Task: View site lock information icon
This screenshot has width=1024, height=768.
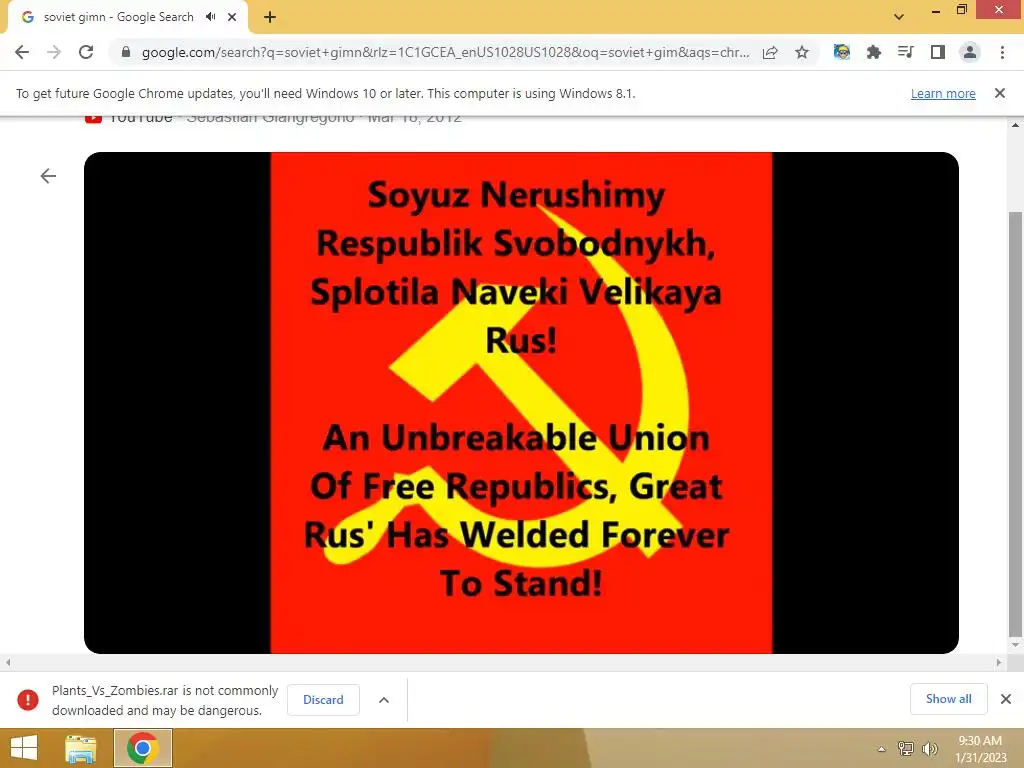Action: (126, 52)
